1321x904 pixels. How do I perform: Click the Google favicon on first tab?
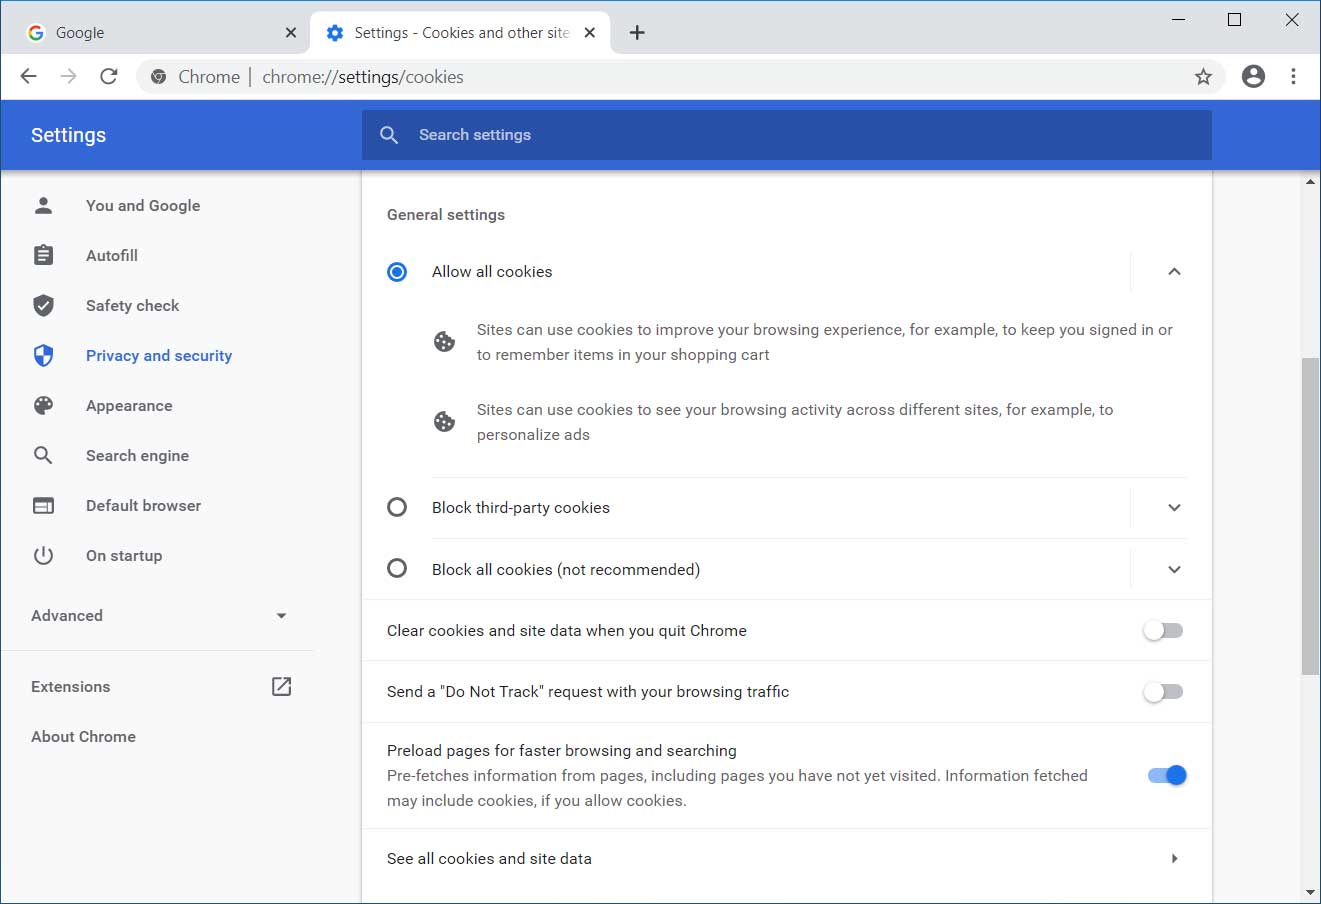coord(36,33)
